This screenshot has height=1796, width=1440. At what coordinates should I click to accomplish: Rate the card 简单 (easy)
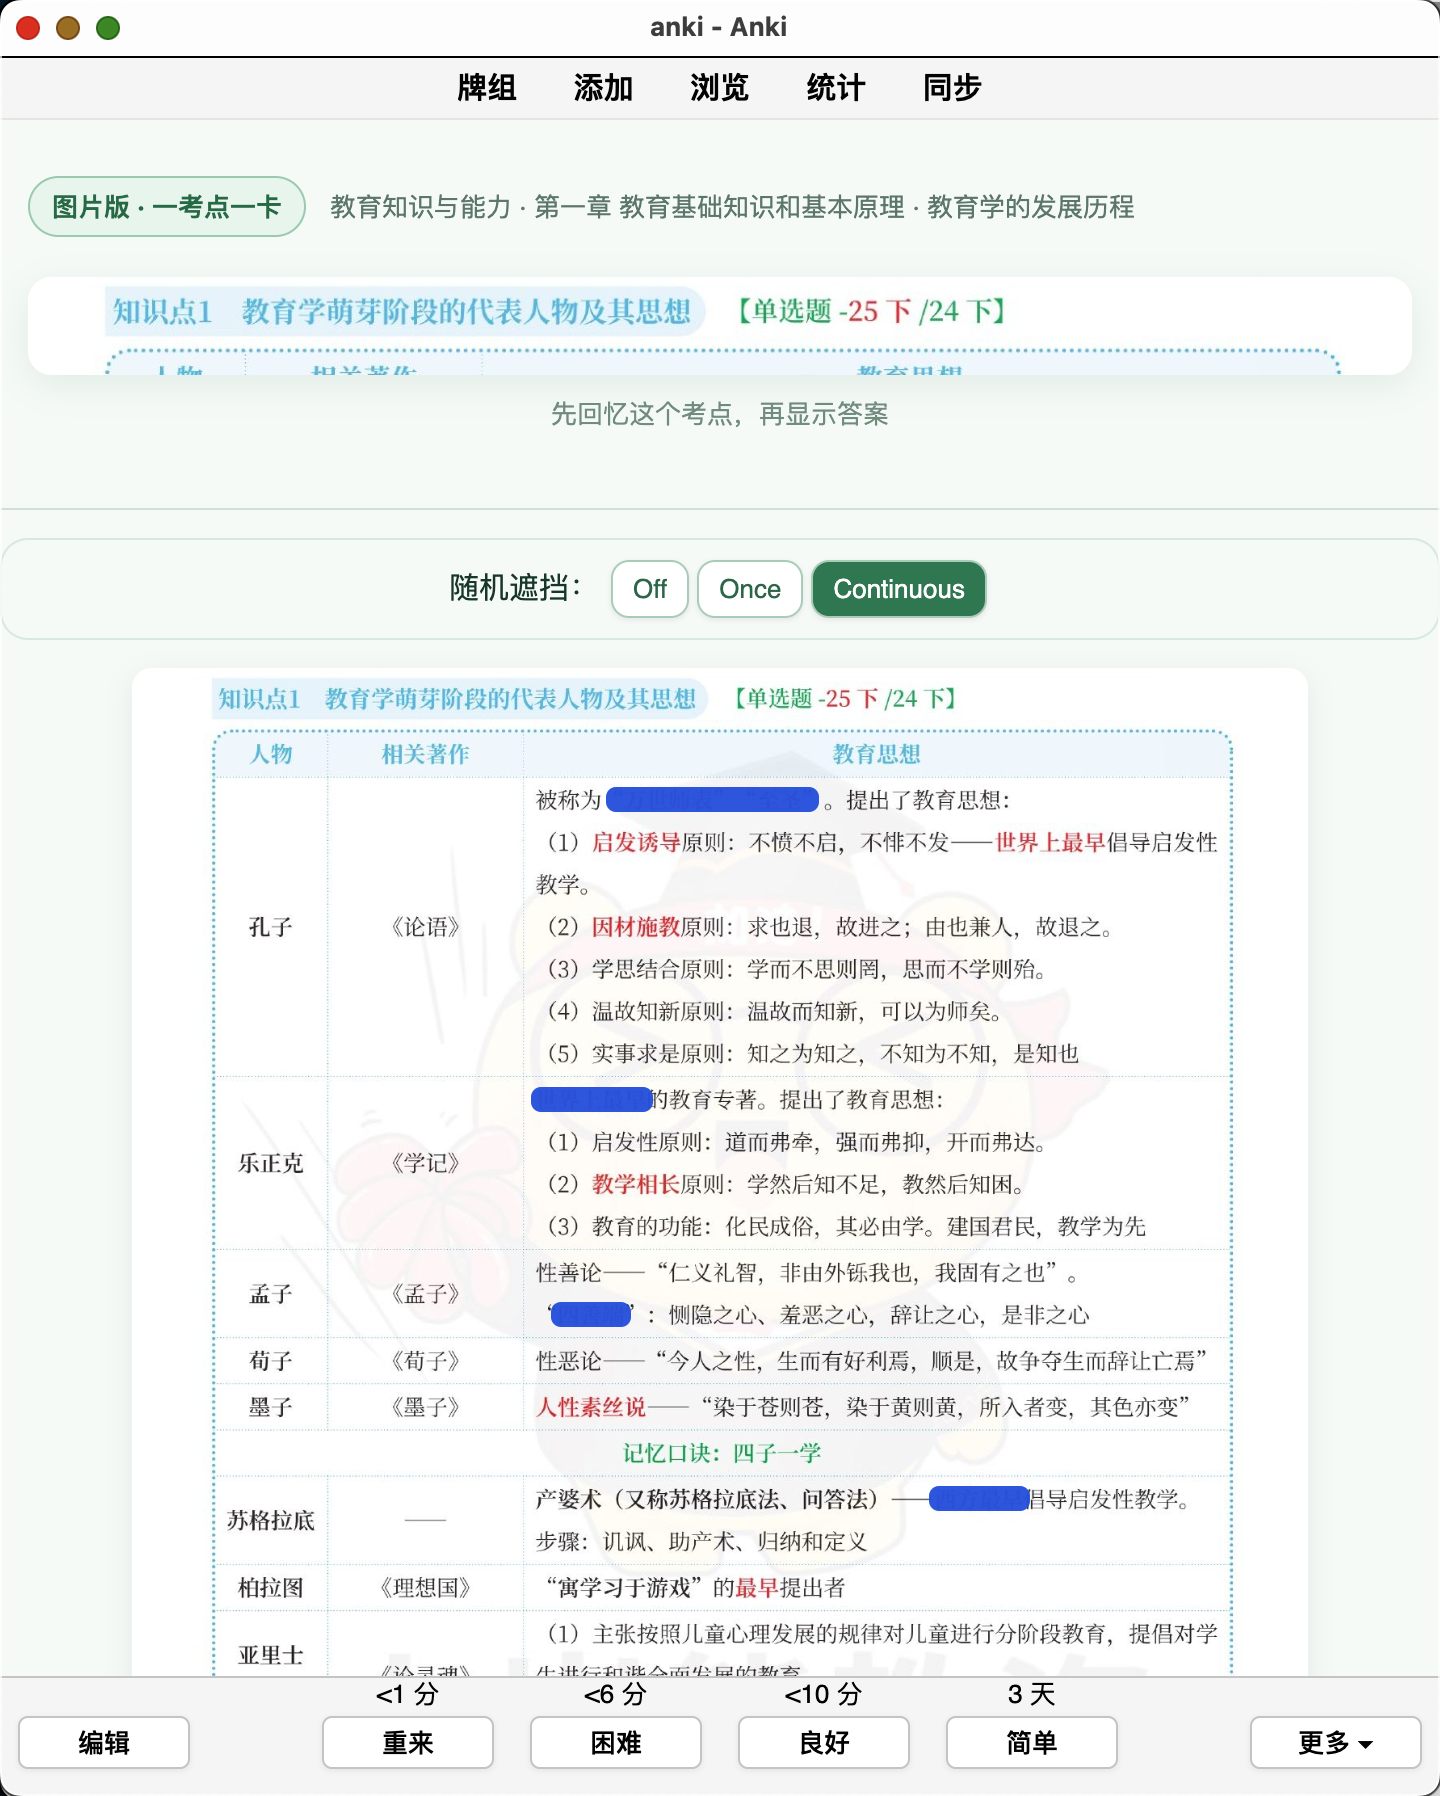[1032, 1742]
